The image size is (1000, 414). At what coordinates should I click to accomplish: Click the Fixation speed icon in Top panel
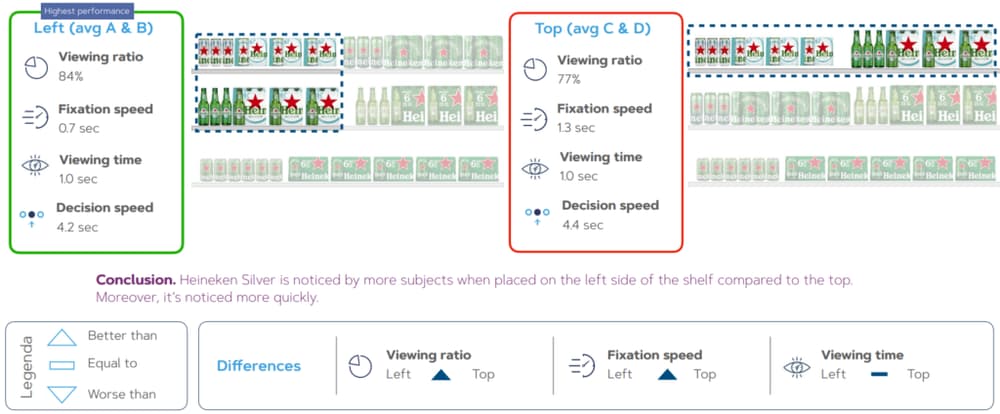[x=535, y=117]
